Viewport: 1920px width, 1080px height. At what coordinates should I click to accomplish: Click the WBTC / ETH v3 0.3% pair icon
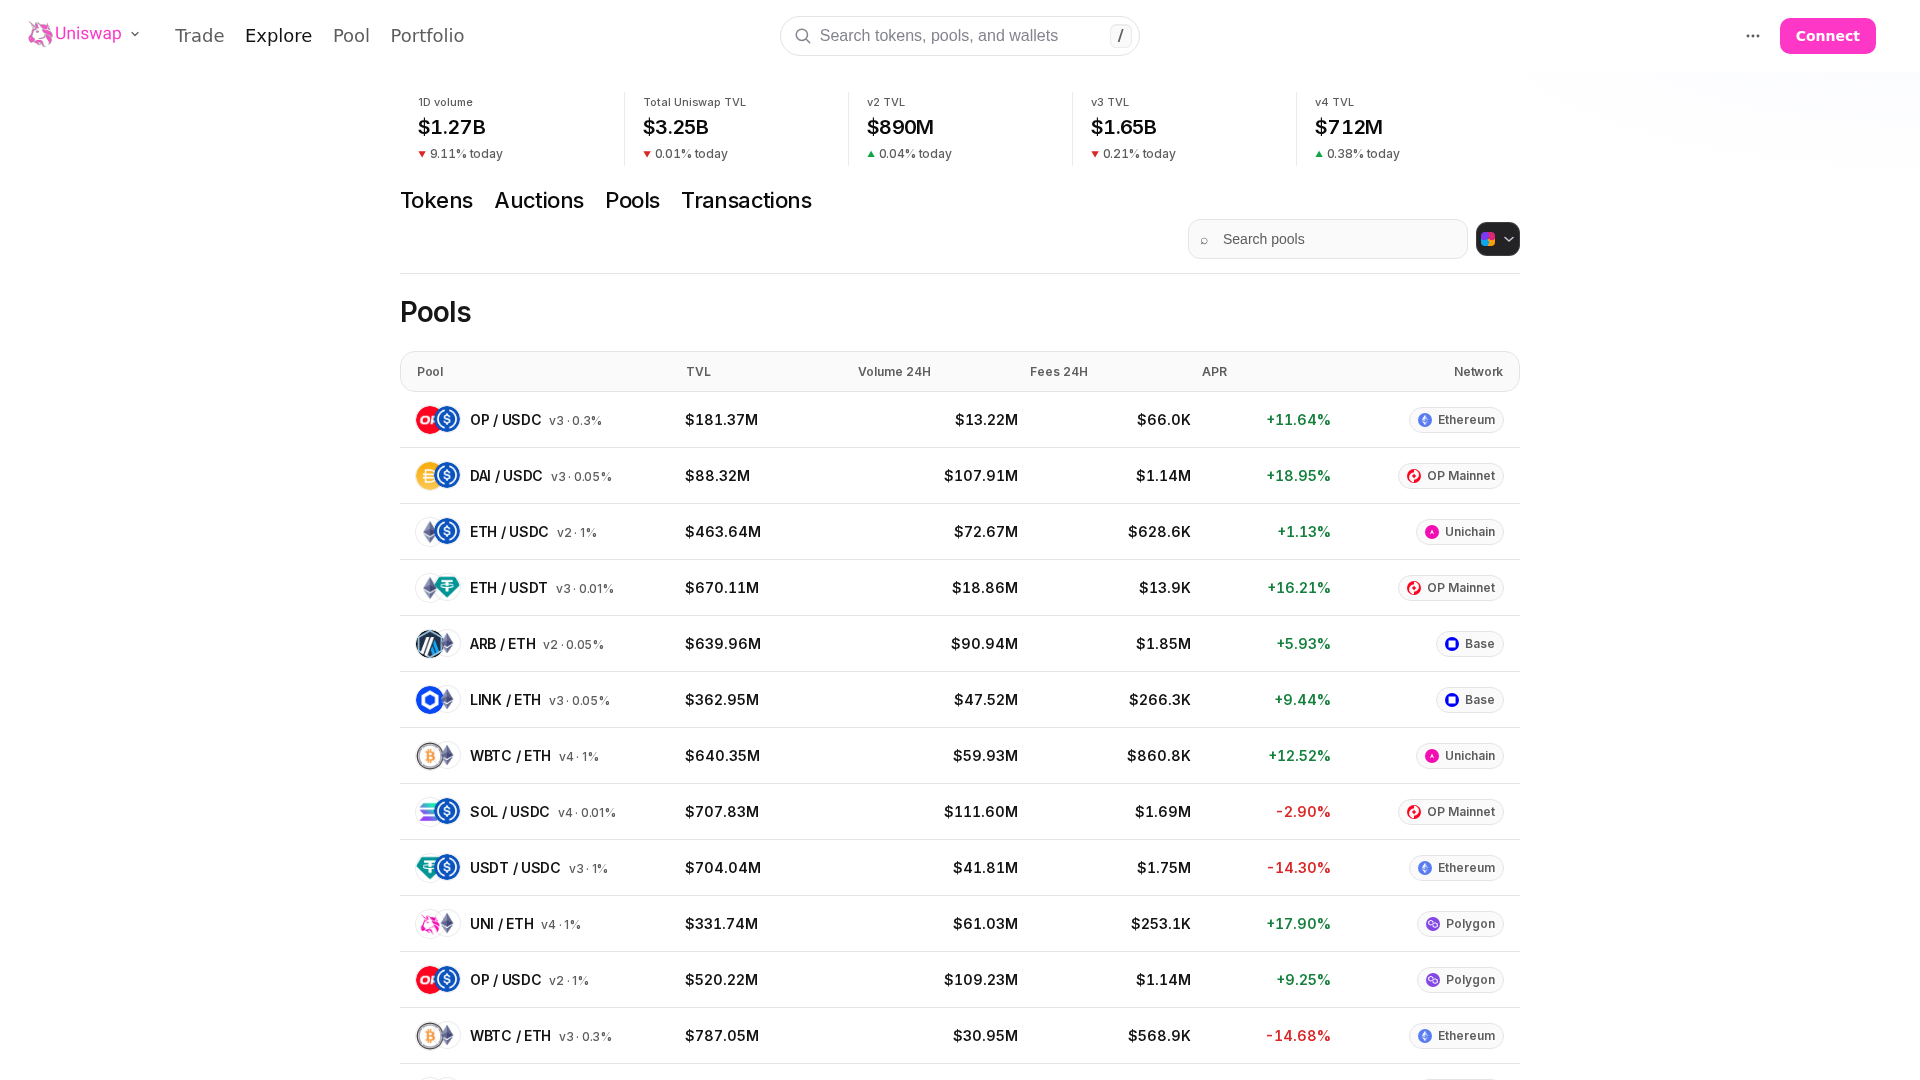coord(438,1036)
